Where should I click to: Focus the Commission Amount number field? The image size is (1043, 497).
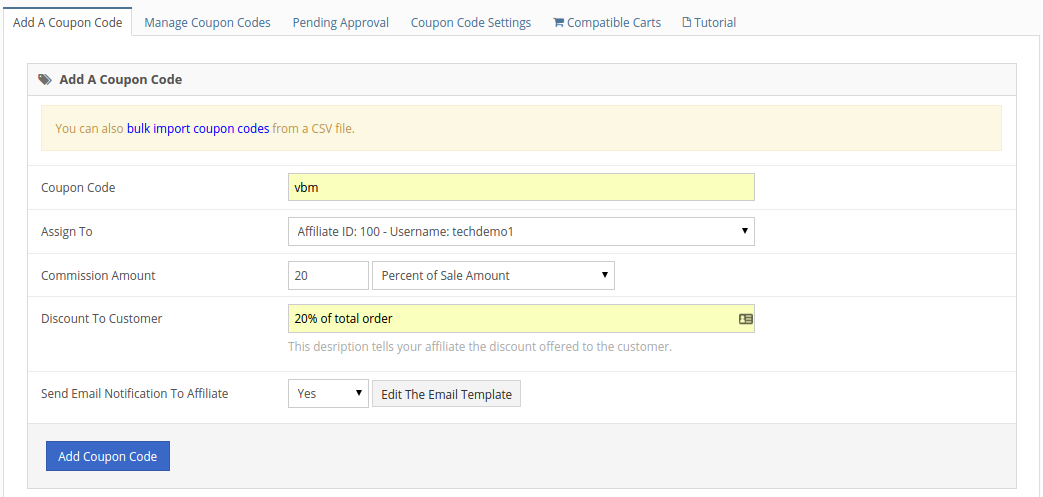click(328, 276)
